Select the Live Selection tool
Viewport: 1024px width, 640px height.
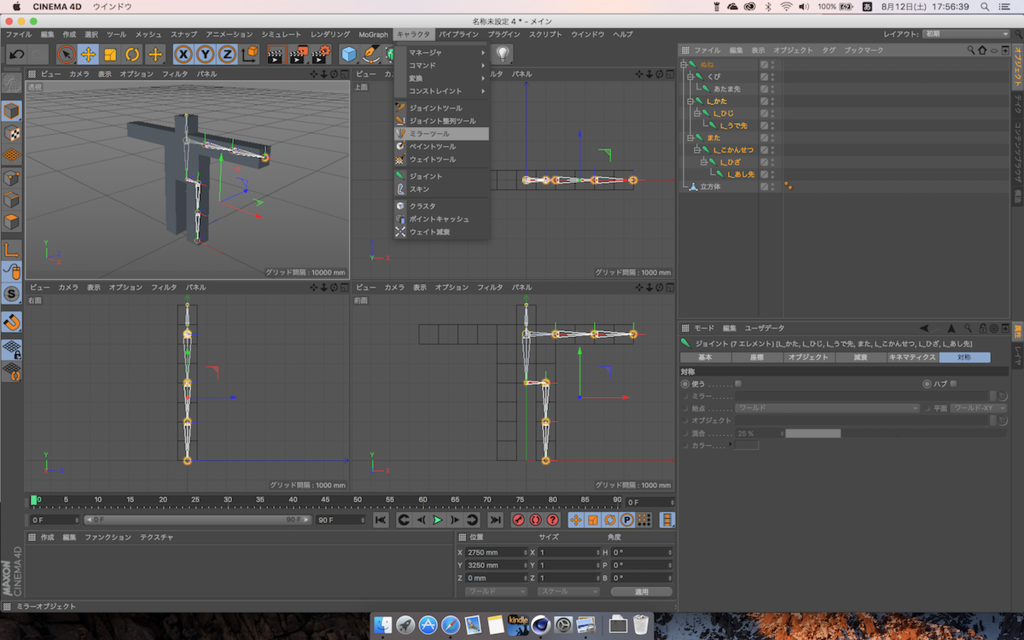[x=65, y=54]
